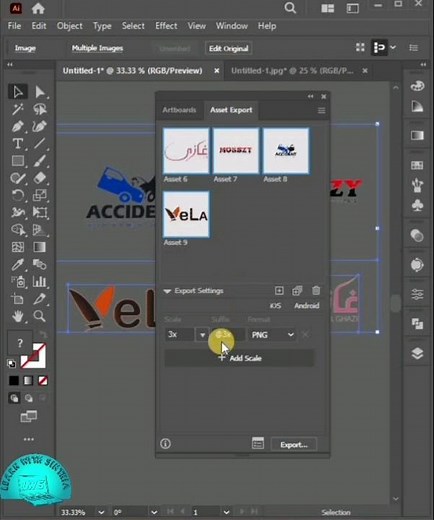Activate the Hand tool
Image resolution: width=434 pixels, height=520 pixels.
point(18,316)
